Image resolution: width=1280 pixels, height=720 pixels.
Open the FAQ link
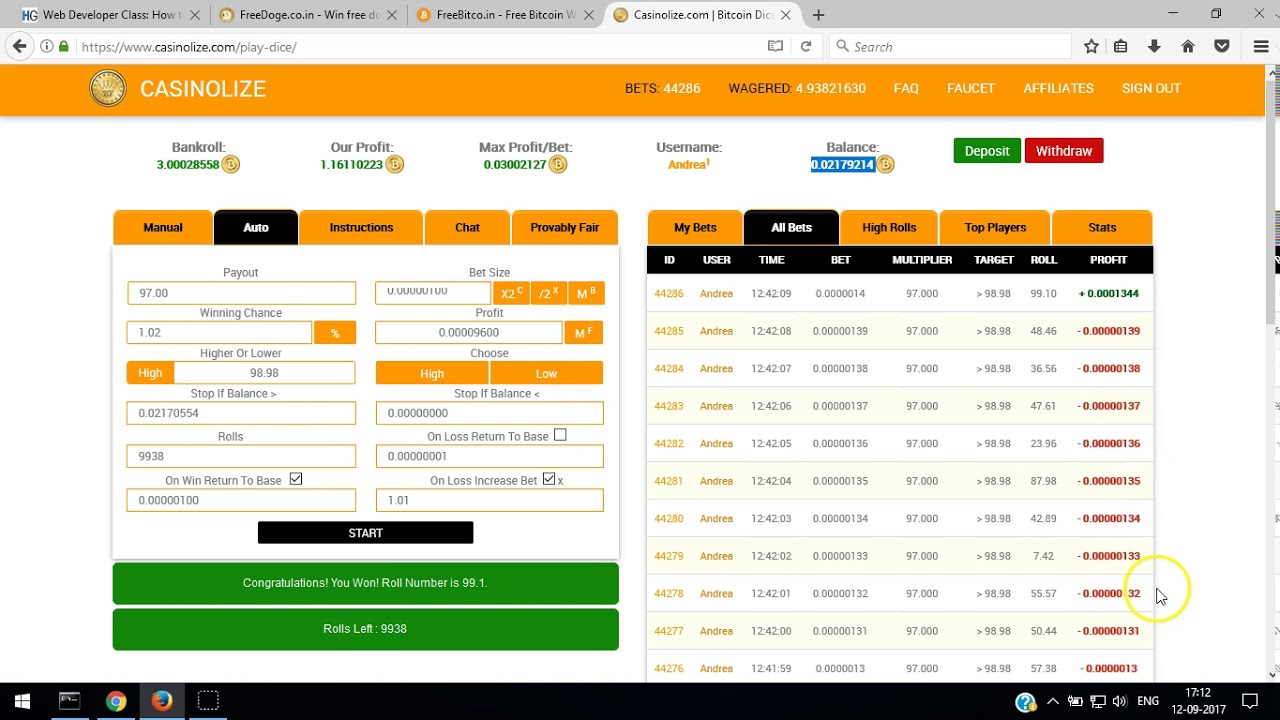906,88
